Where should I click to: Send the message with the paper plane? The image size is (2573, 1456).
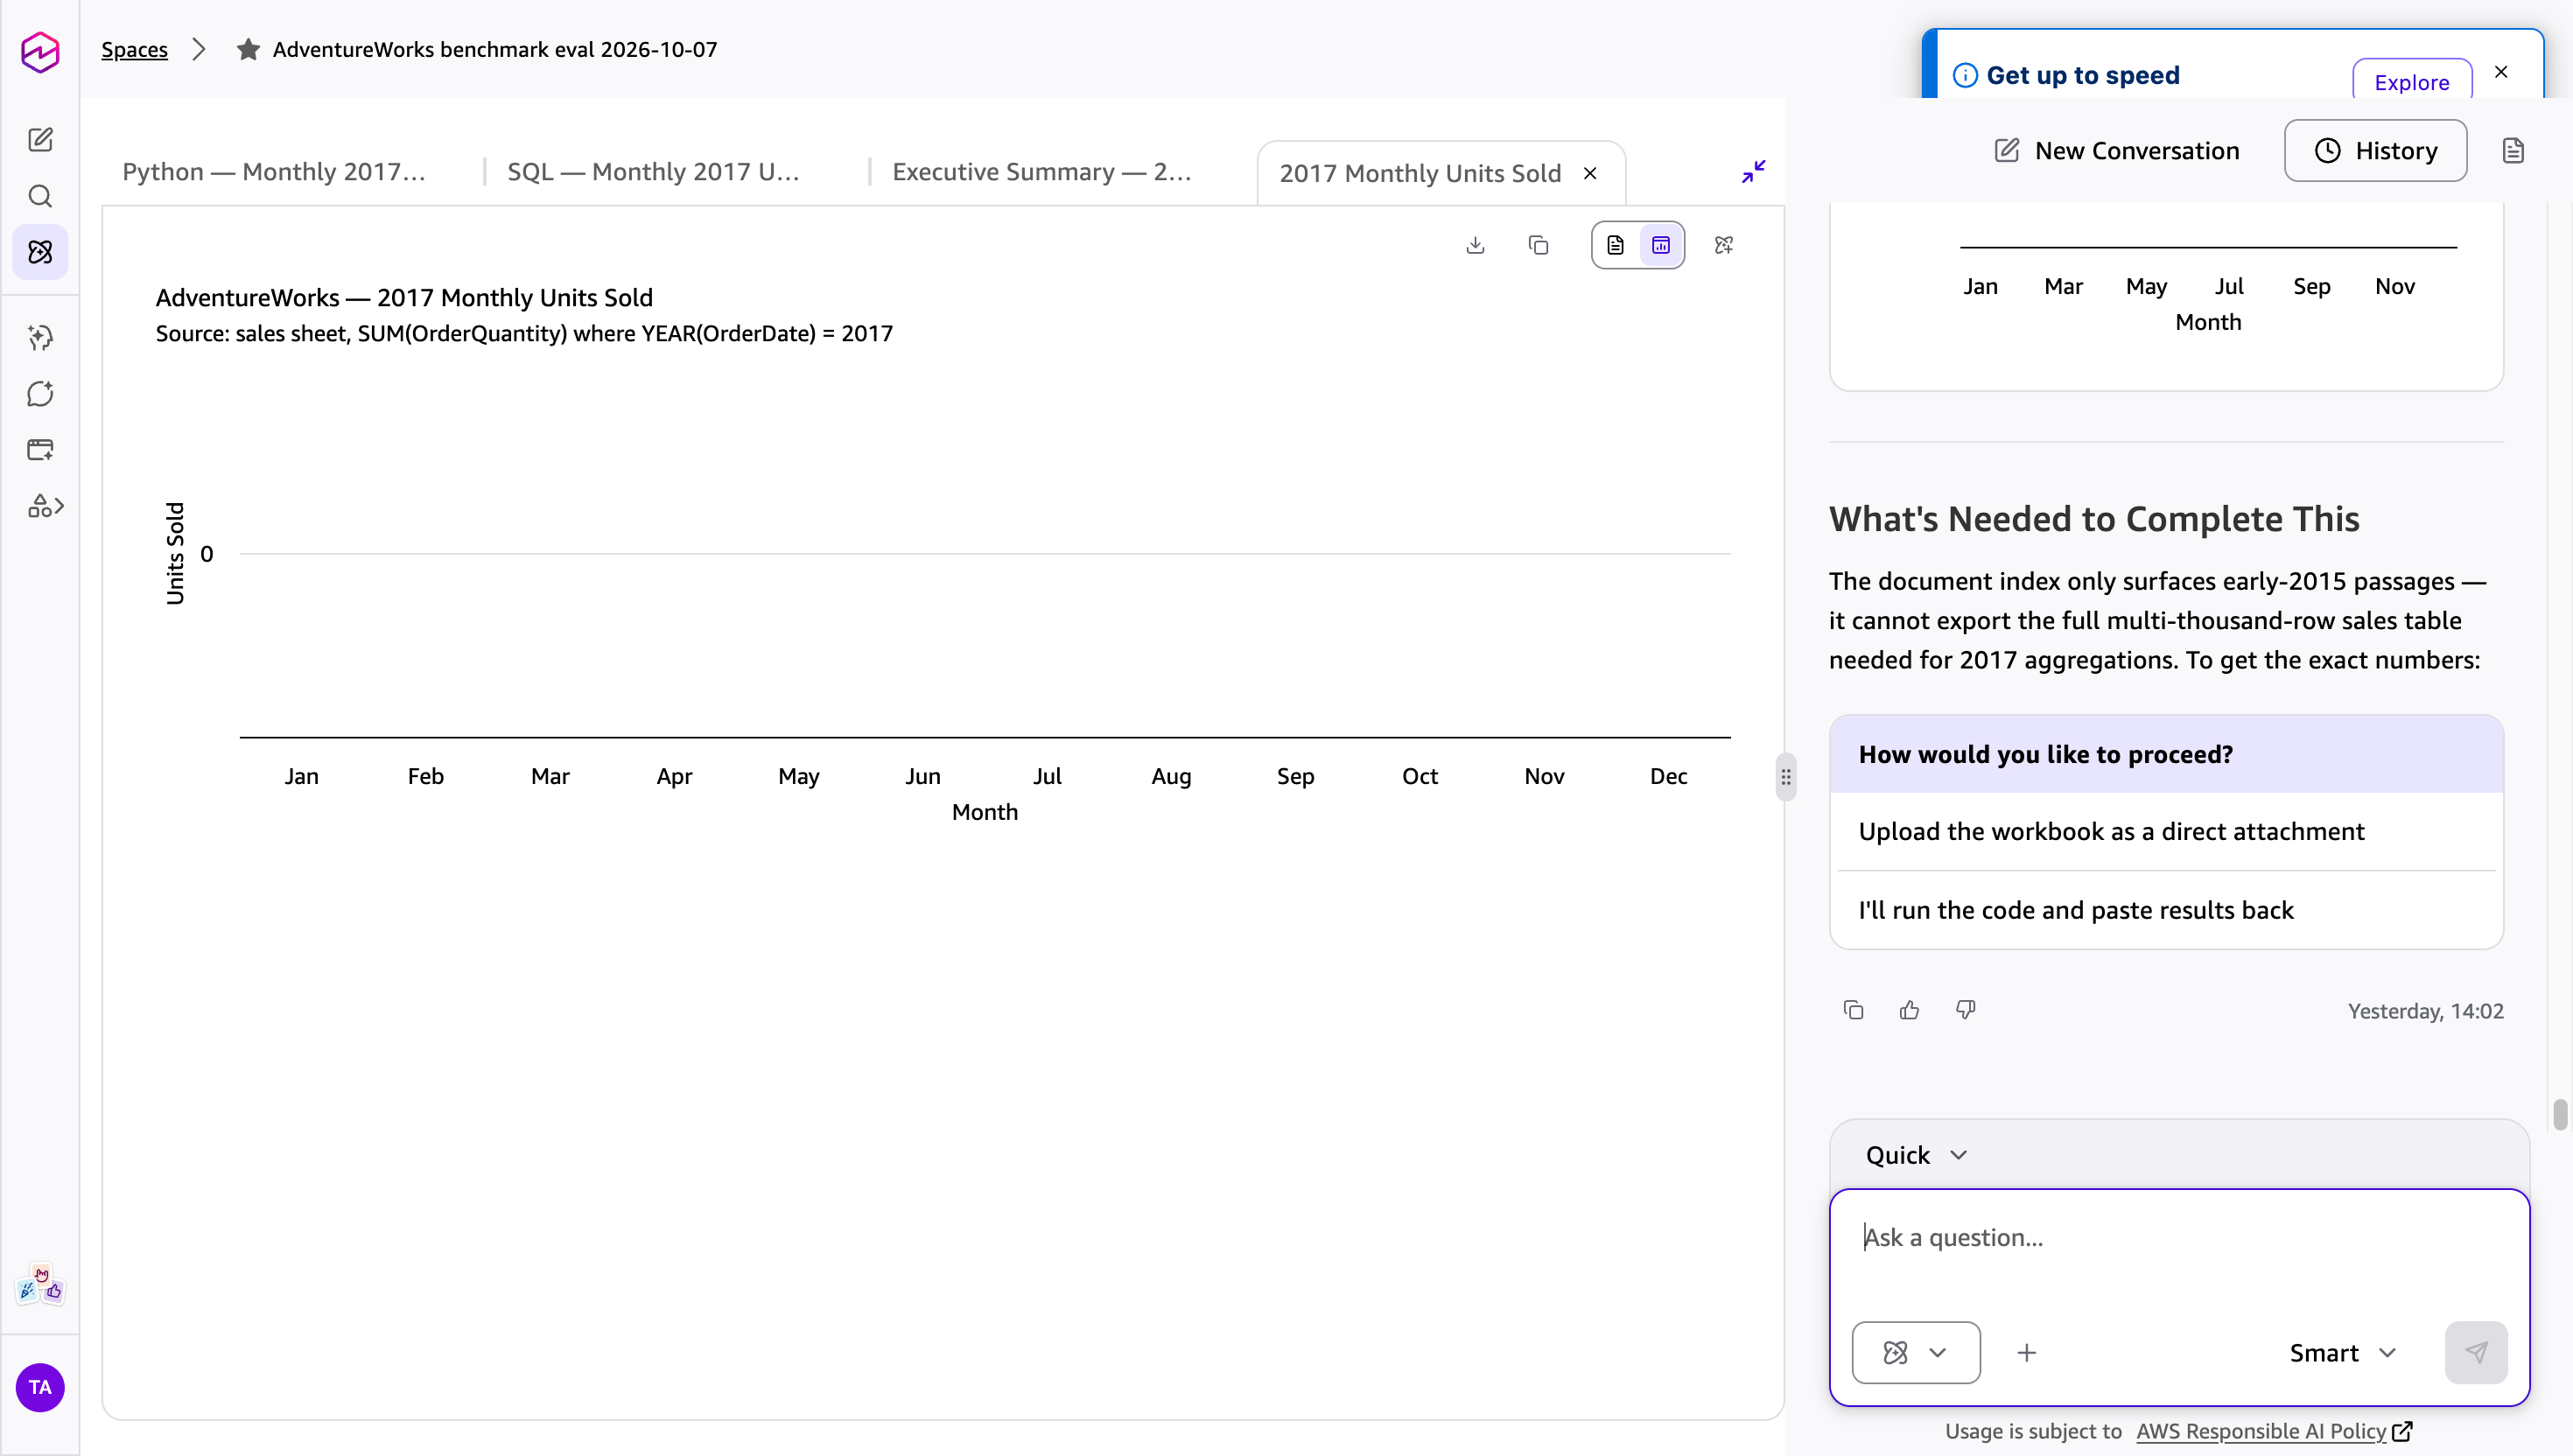tap(2476, 1353)
